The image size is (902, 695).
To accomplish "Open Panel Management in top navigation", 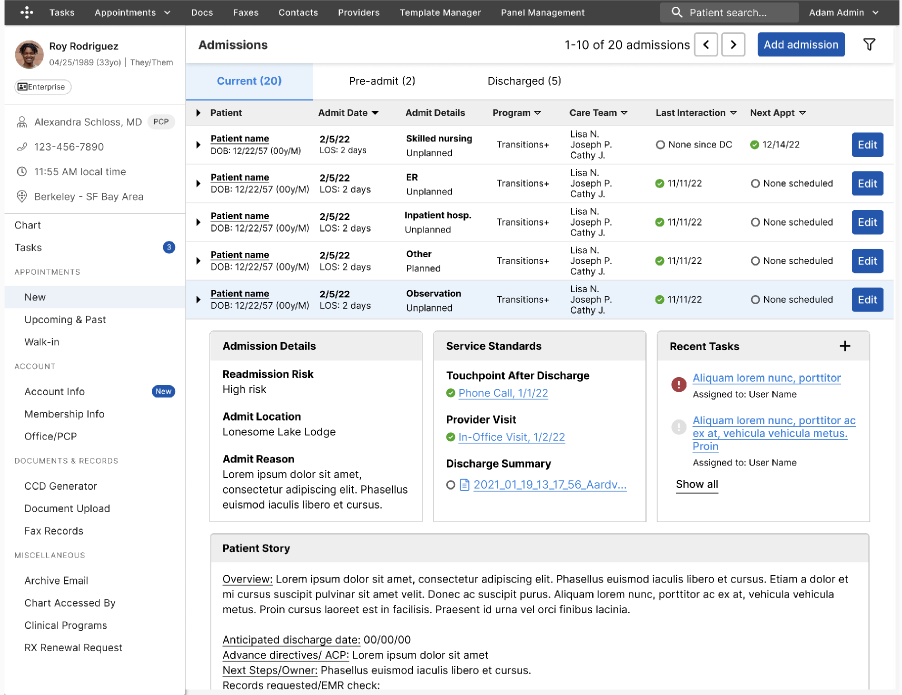I will pos(542,12).
